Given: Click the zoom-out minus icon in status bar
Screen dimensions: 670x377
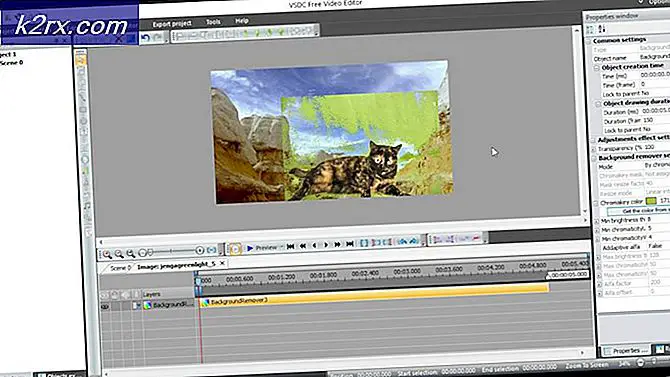Looking at the screenshot, I should pyautogui.click(x=641, y=362).
